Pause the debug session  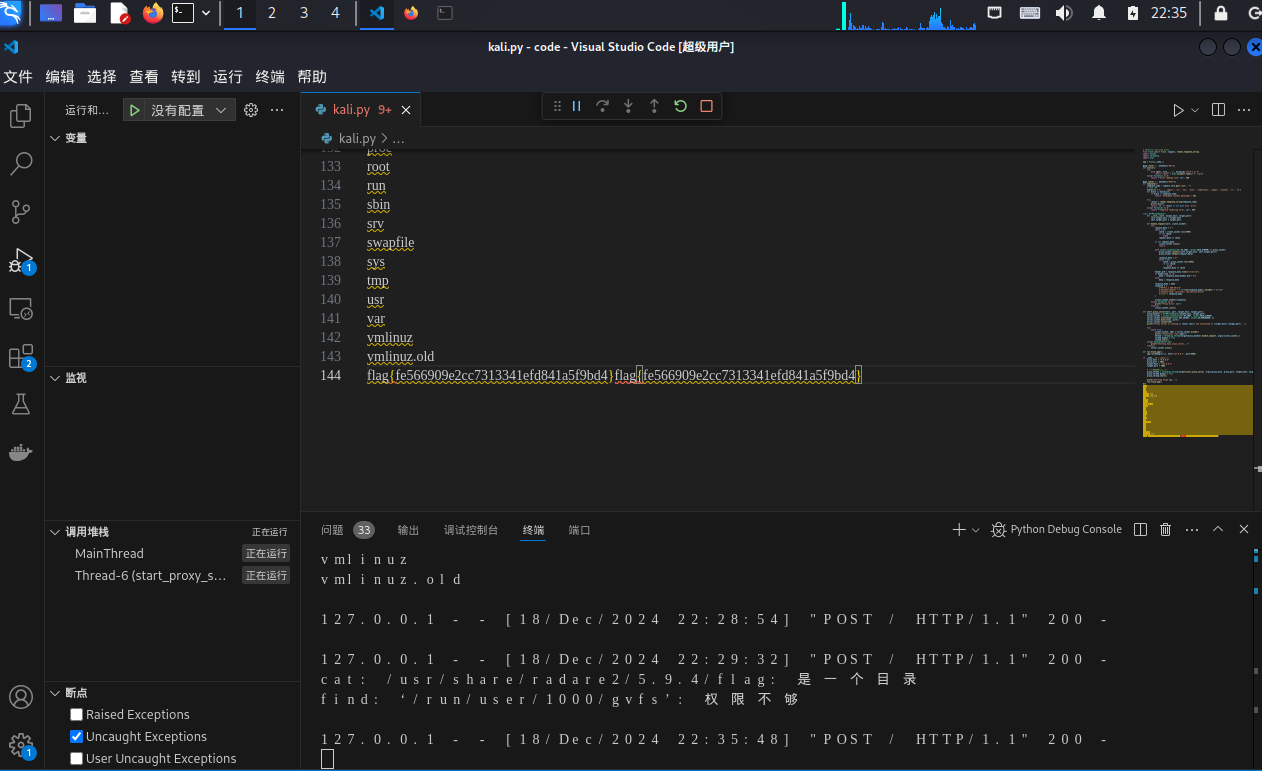pyautogui.click(x=577, y=106)
